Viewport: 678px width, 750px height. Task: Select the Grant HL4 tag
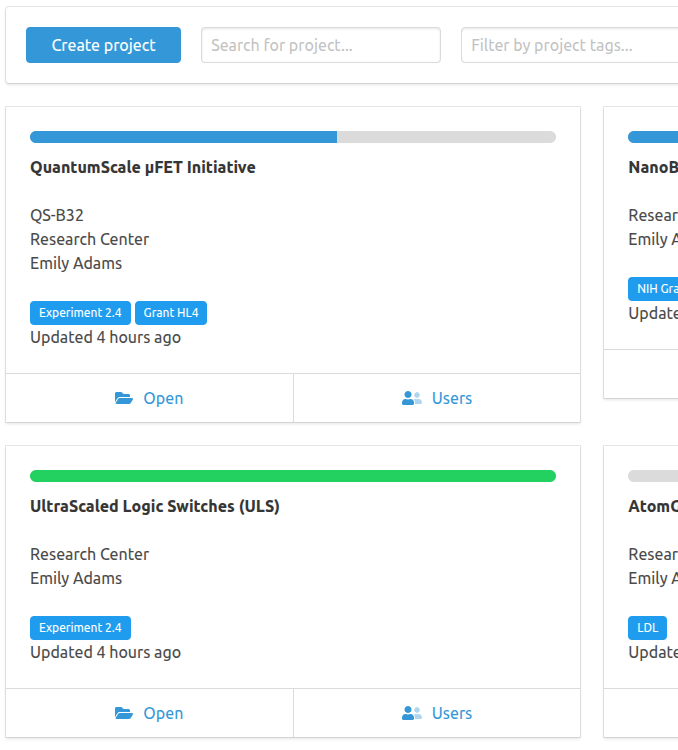(171, 313)
